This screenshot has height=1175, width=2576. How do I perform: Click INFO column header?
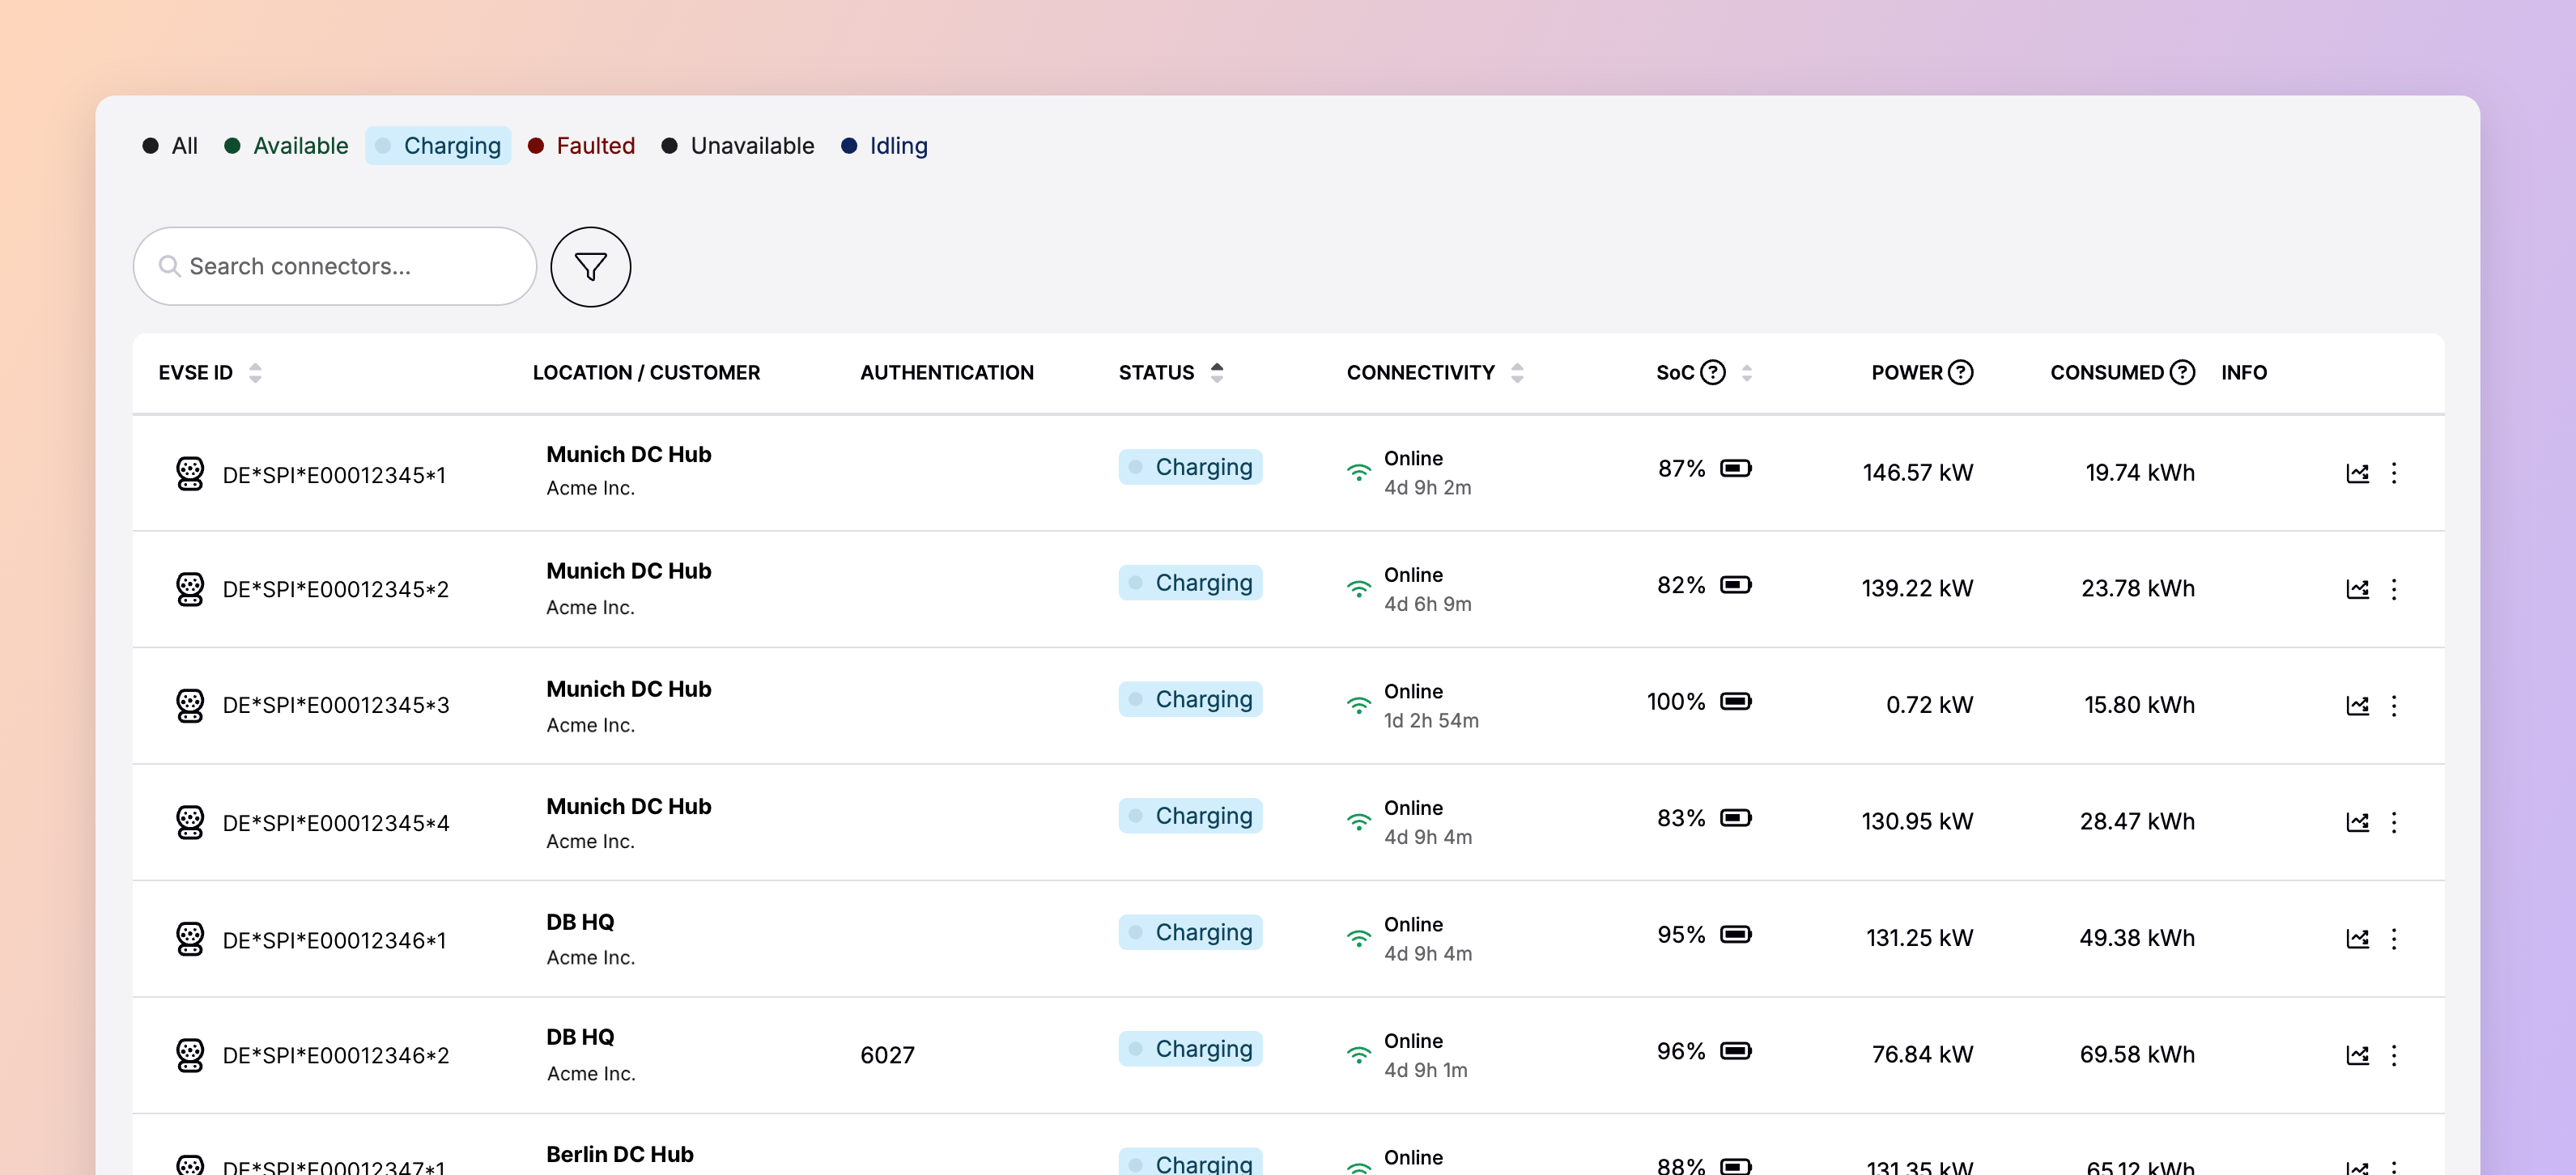[x=2243, y=372]
